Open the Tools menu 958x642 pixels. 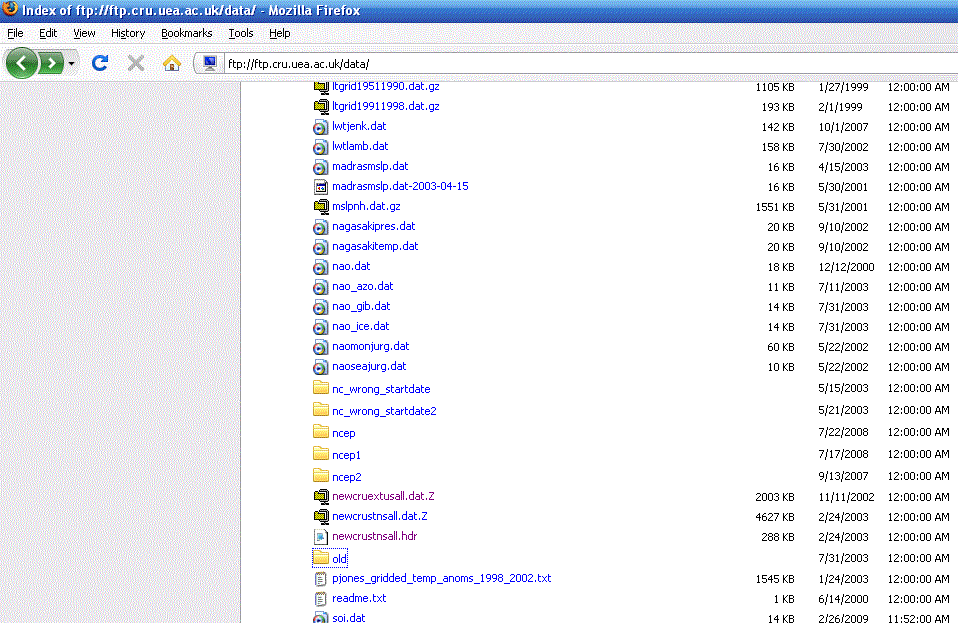(x=241, y=33)
